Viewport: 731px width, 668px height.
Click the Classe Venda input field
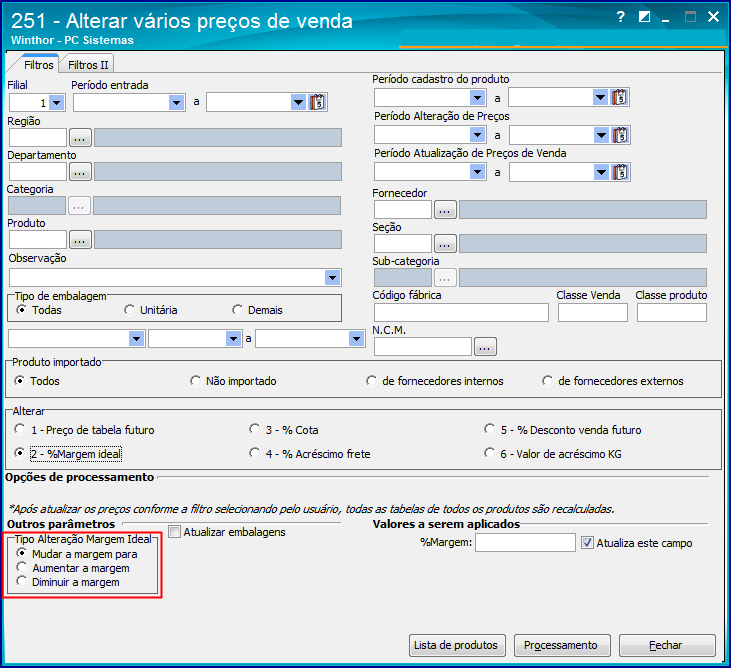593,312
